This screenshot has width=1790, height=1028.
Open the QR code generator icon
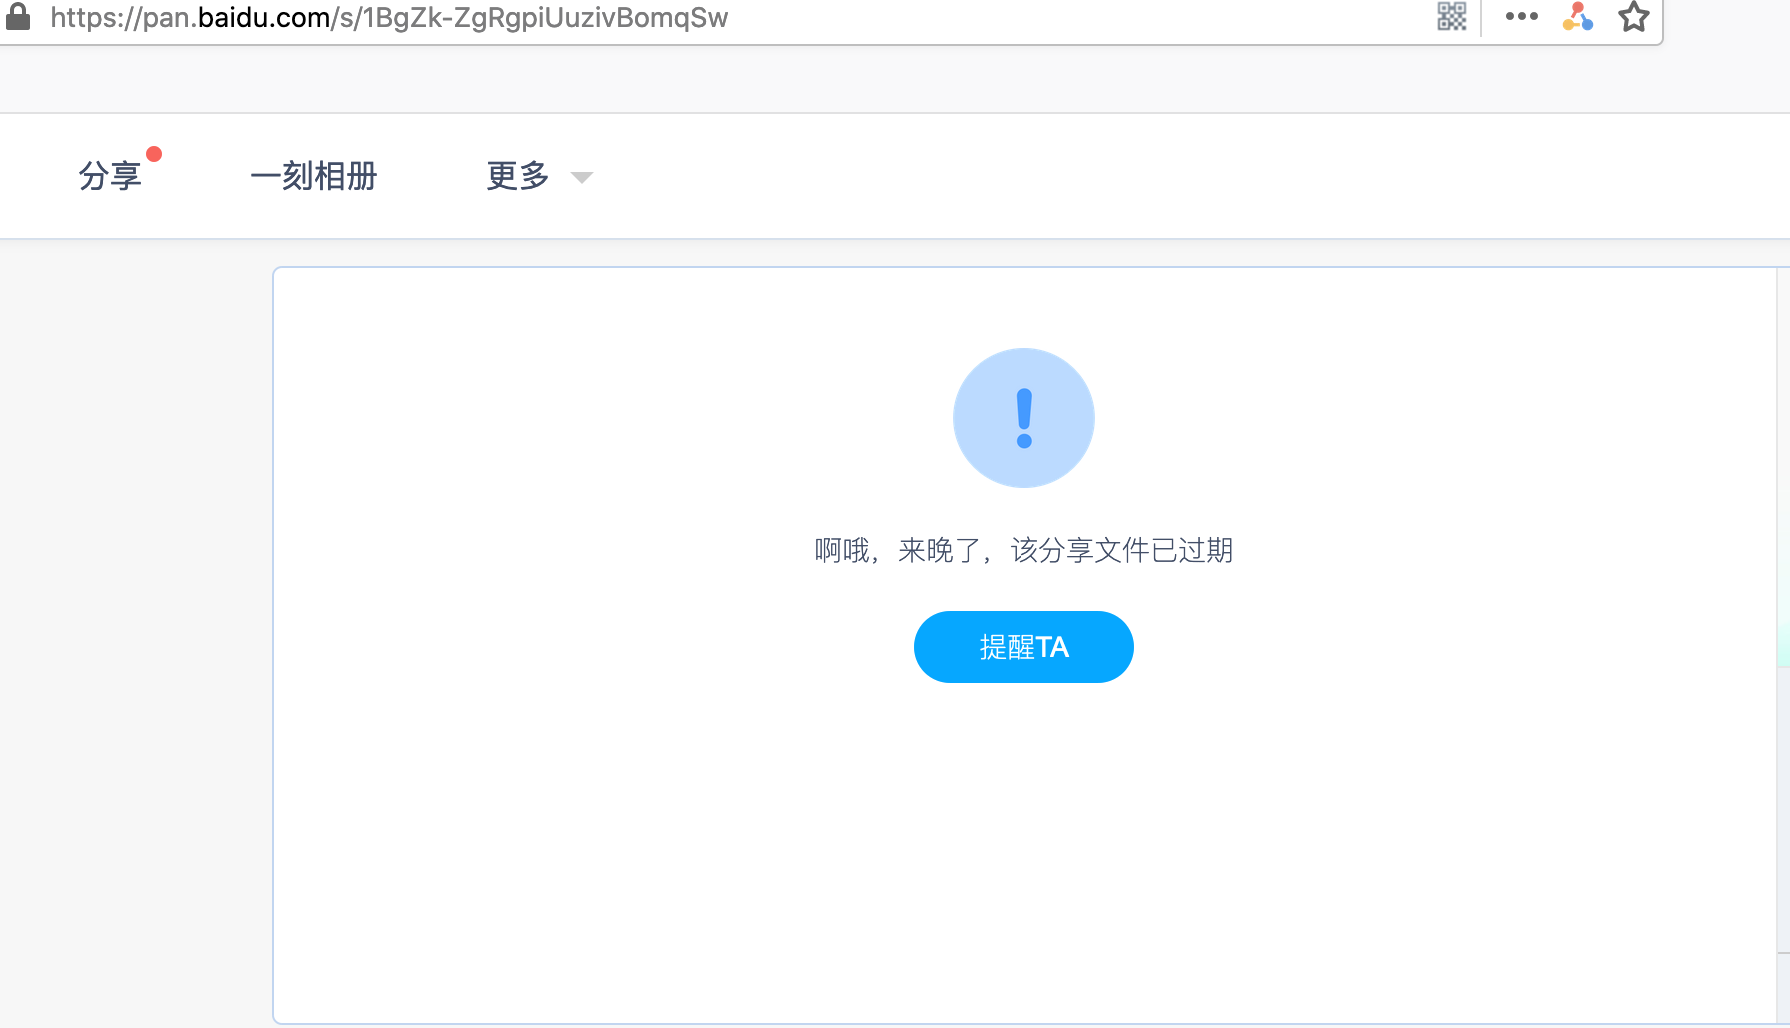click(1452, 16)
